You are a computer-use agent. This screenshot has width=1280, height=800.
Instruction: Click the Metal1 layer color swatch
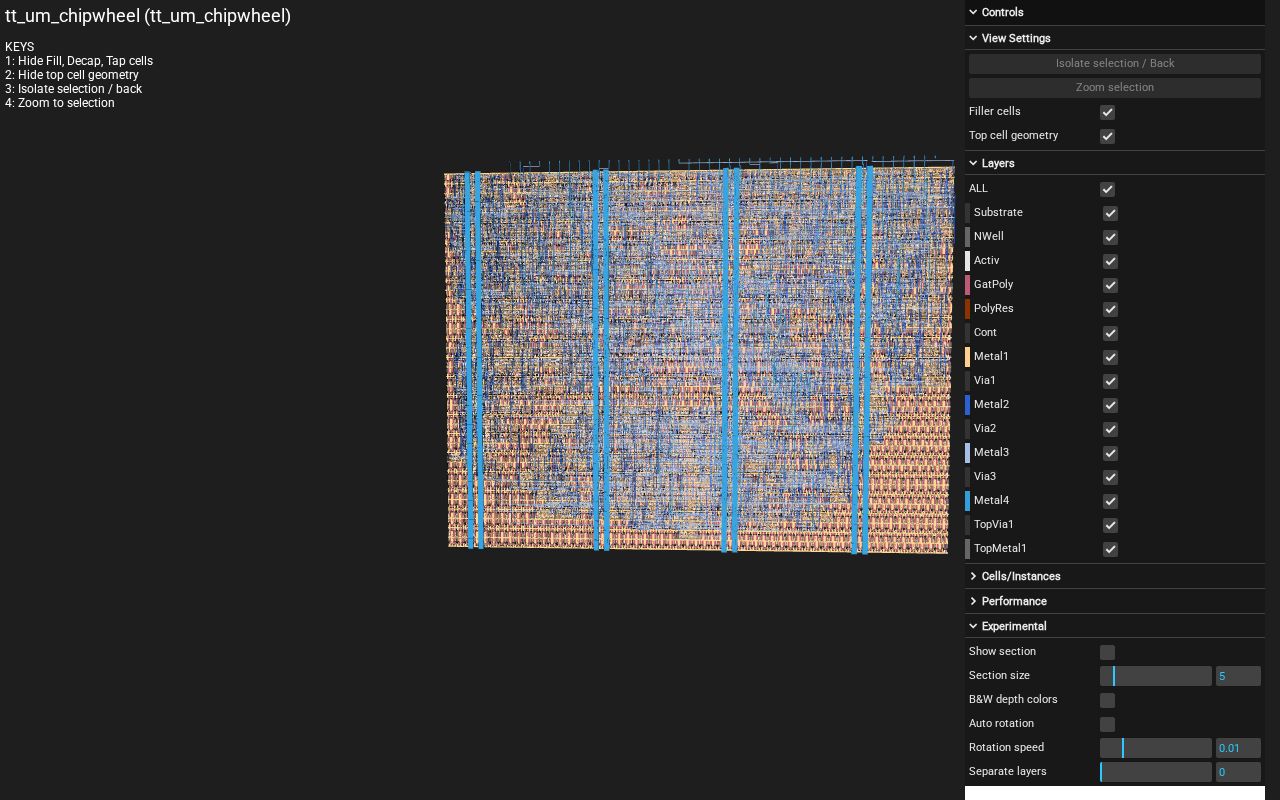coord(967,357)
